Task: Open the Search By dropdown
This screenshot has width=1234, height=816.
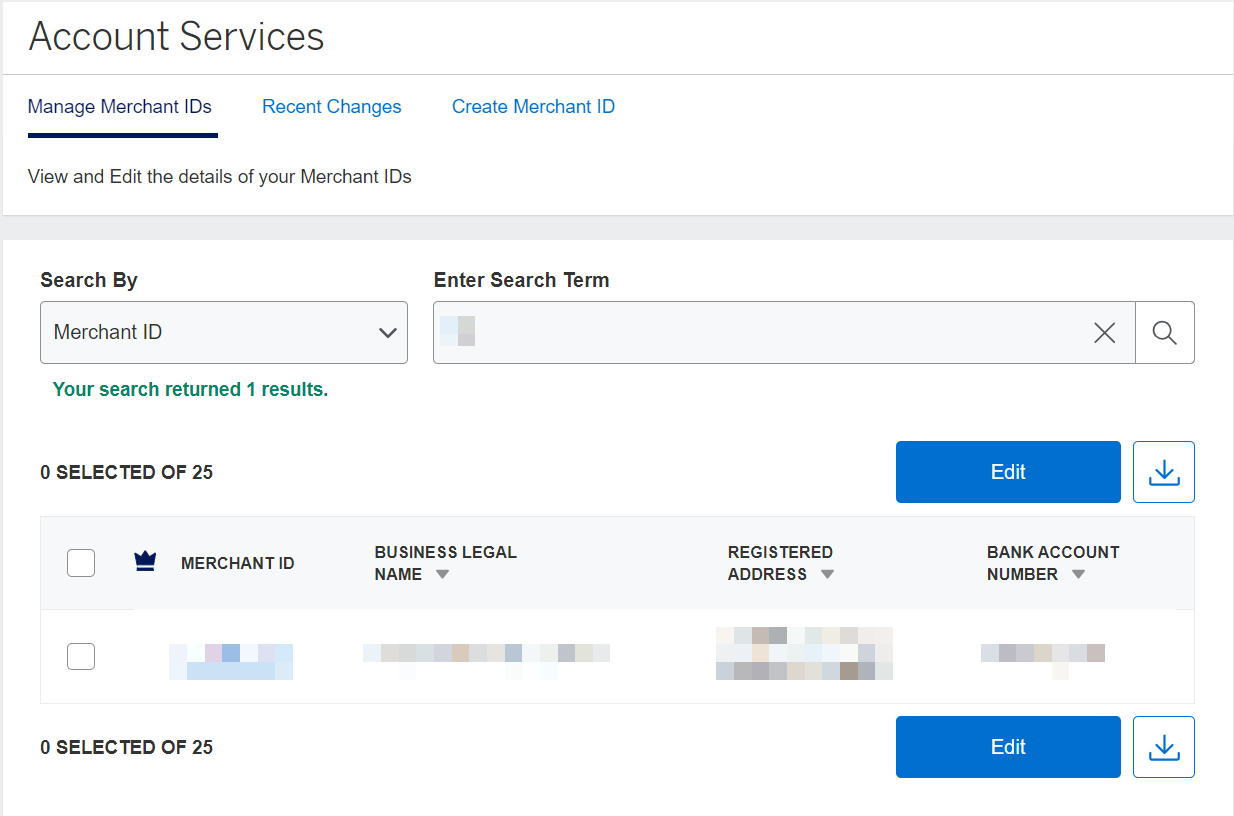Action: coord(223,332)
